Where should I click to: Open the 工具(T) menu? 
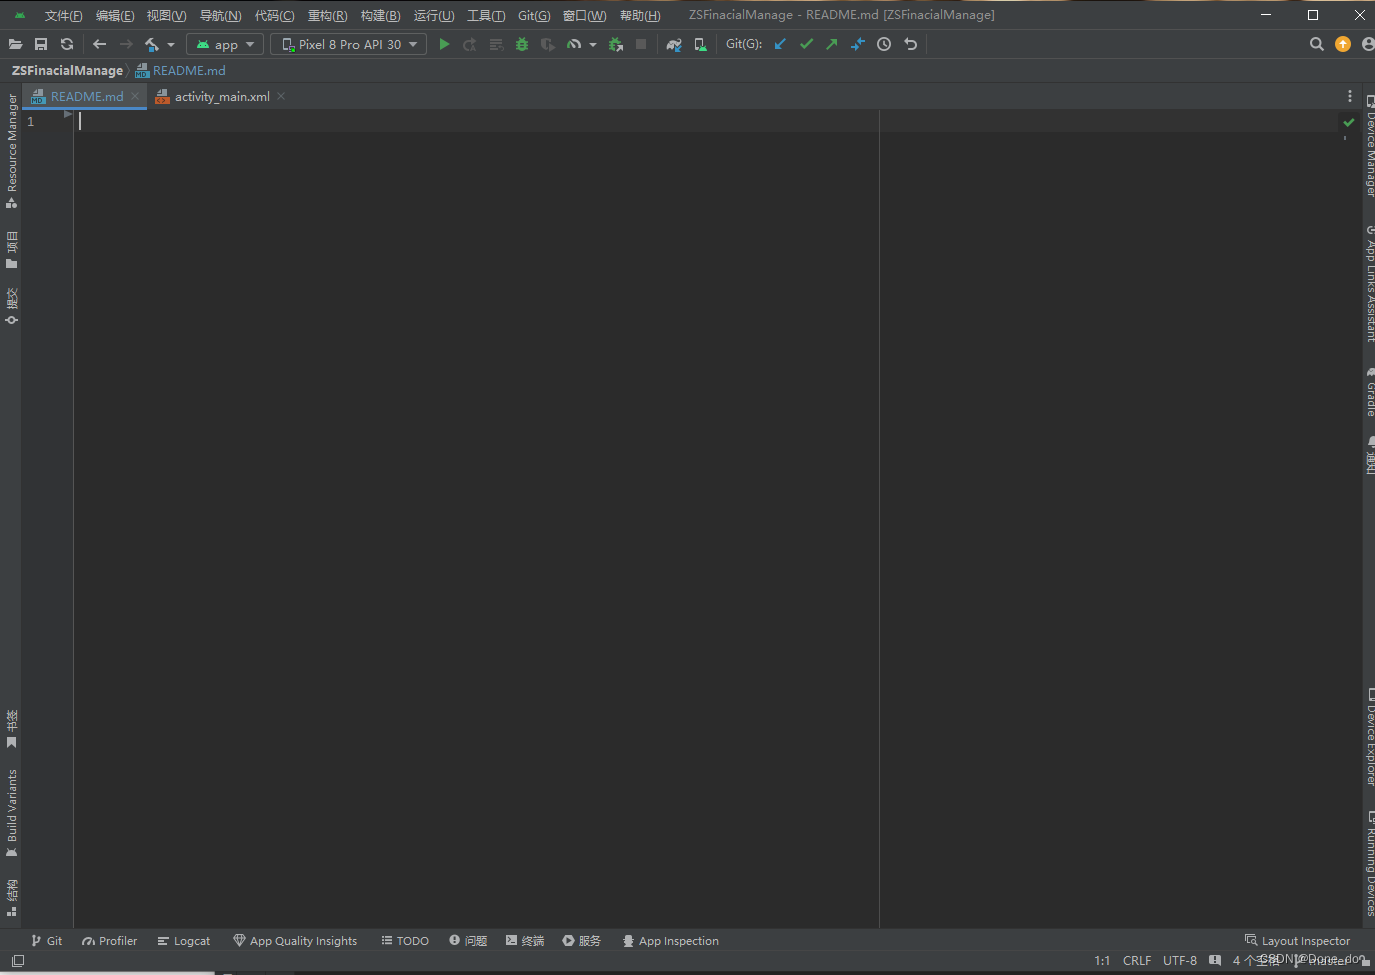pyautogui.click(x=486, y=15)
